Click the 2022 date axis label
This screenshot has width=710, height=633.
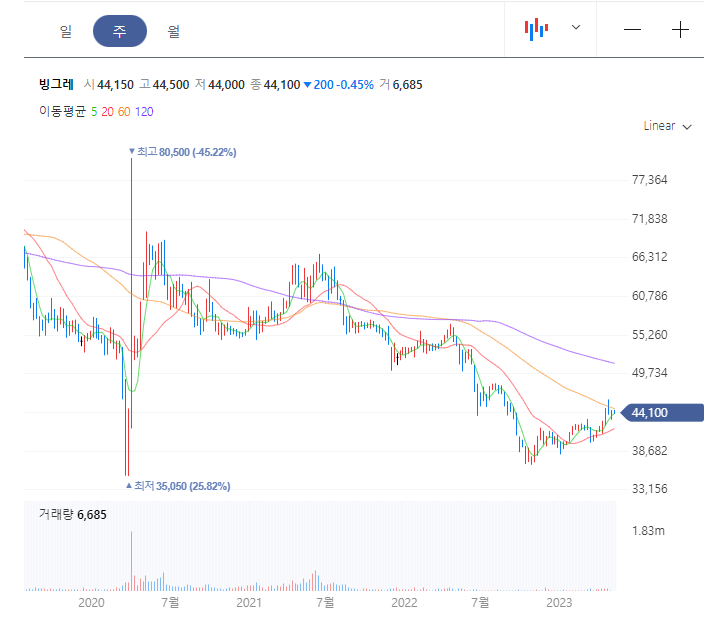click(x=404, y=603)
